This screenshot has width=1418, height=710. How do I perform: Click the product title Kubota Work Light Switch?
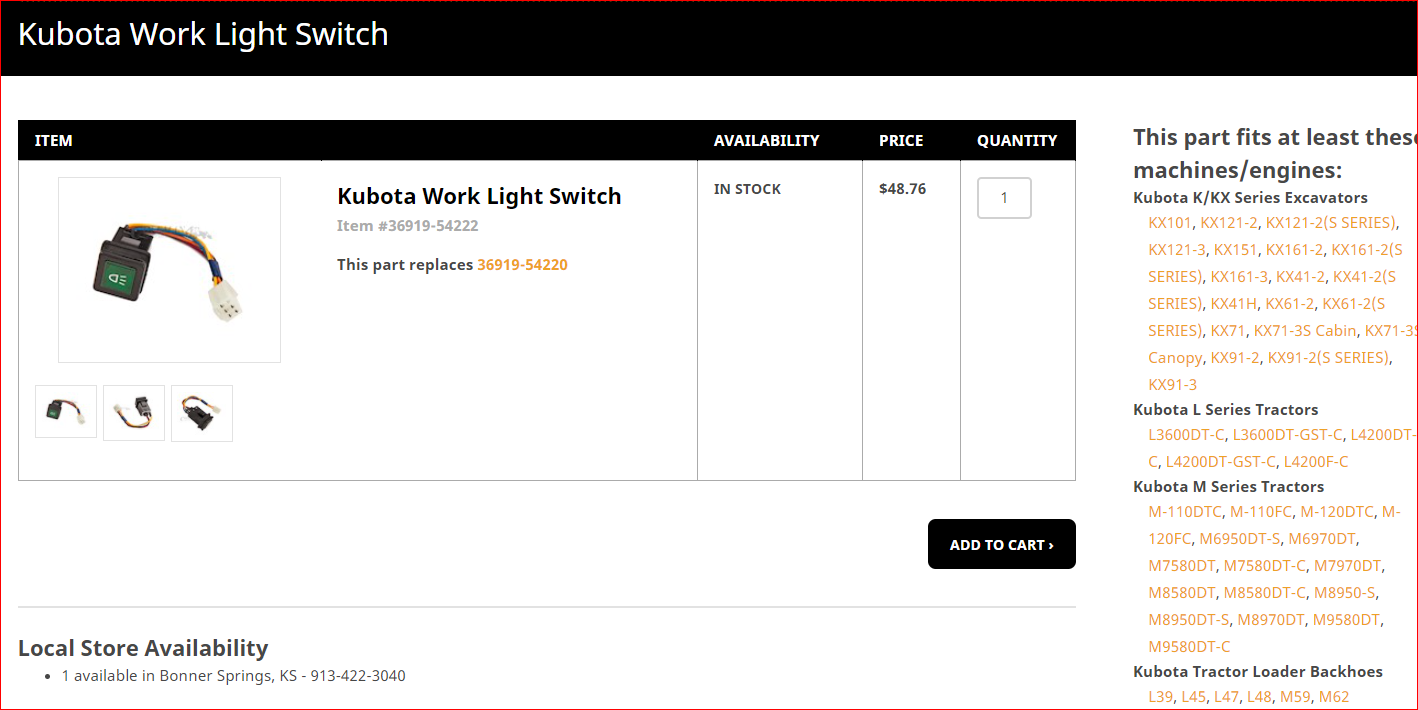tap(479, 196)
